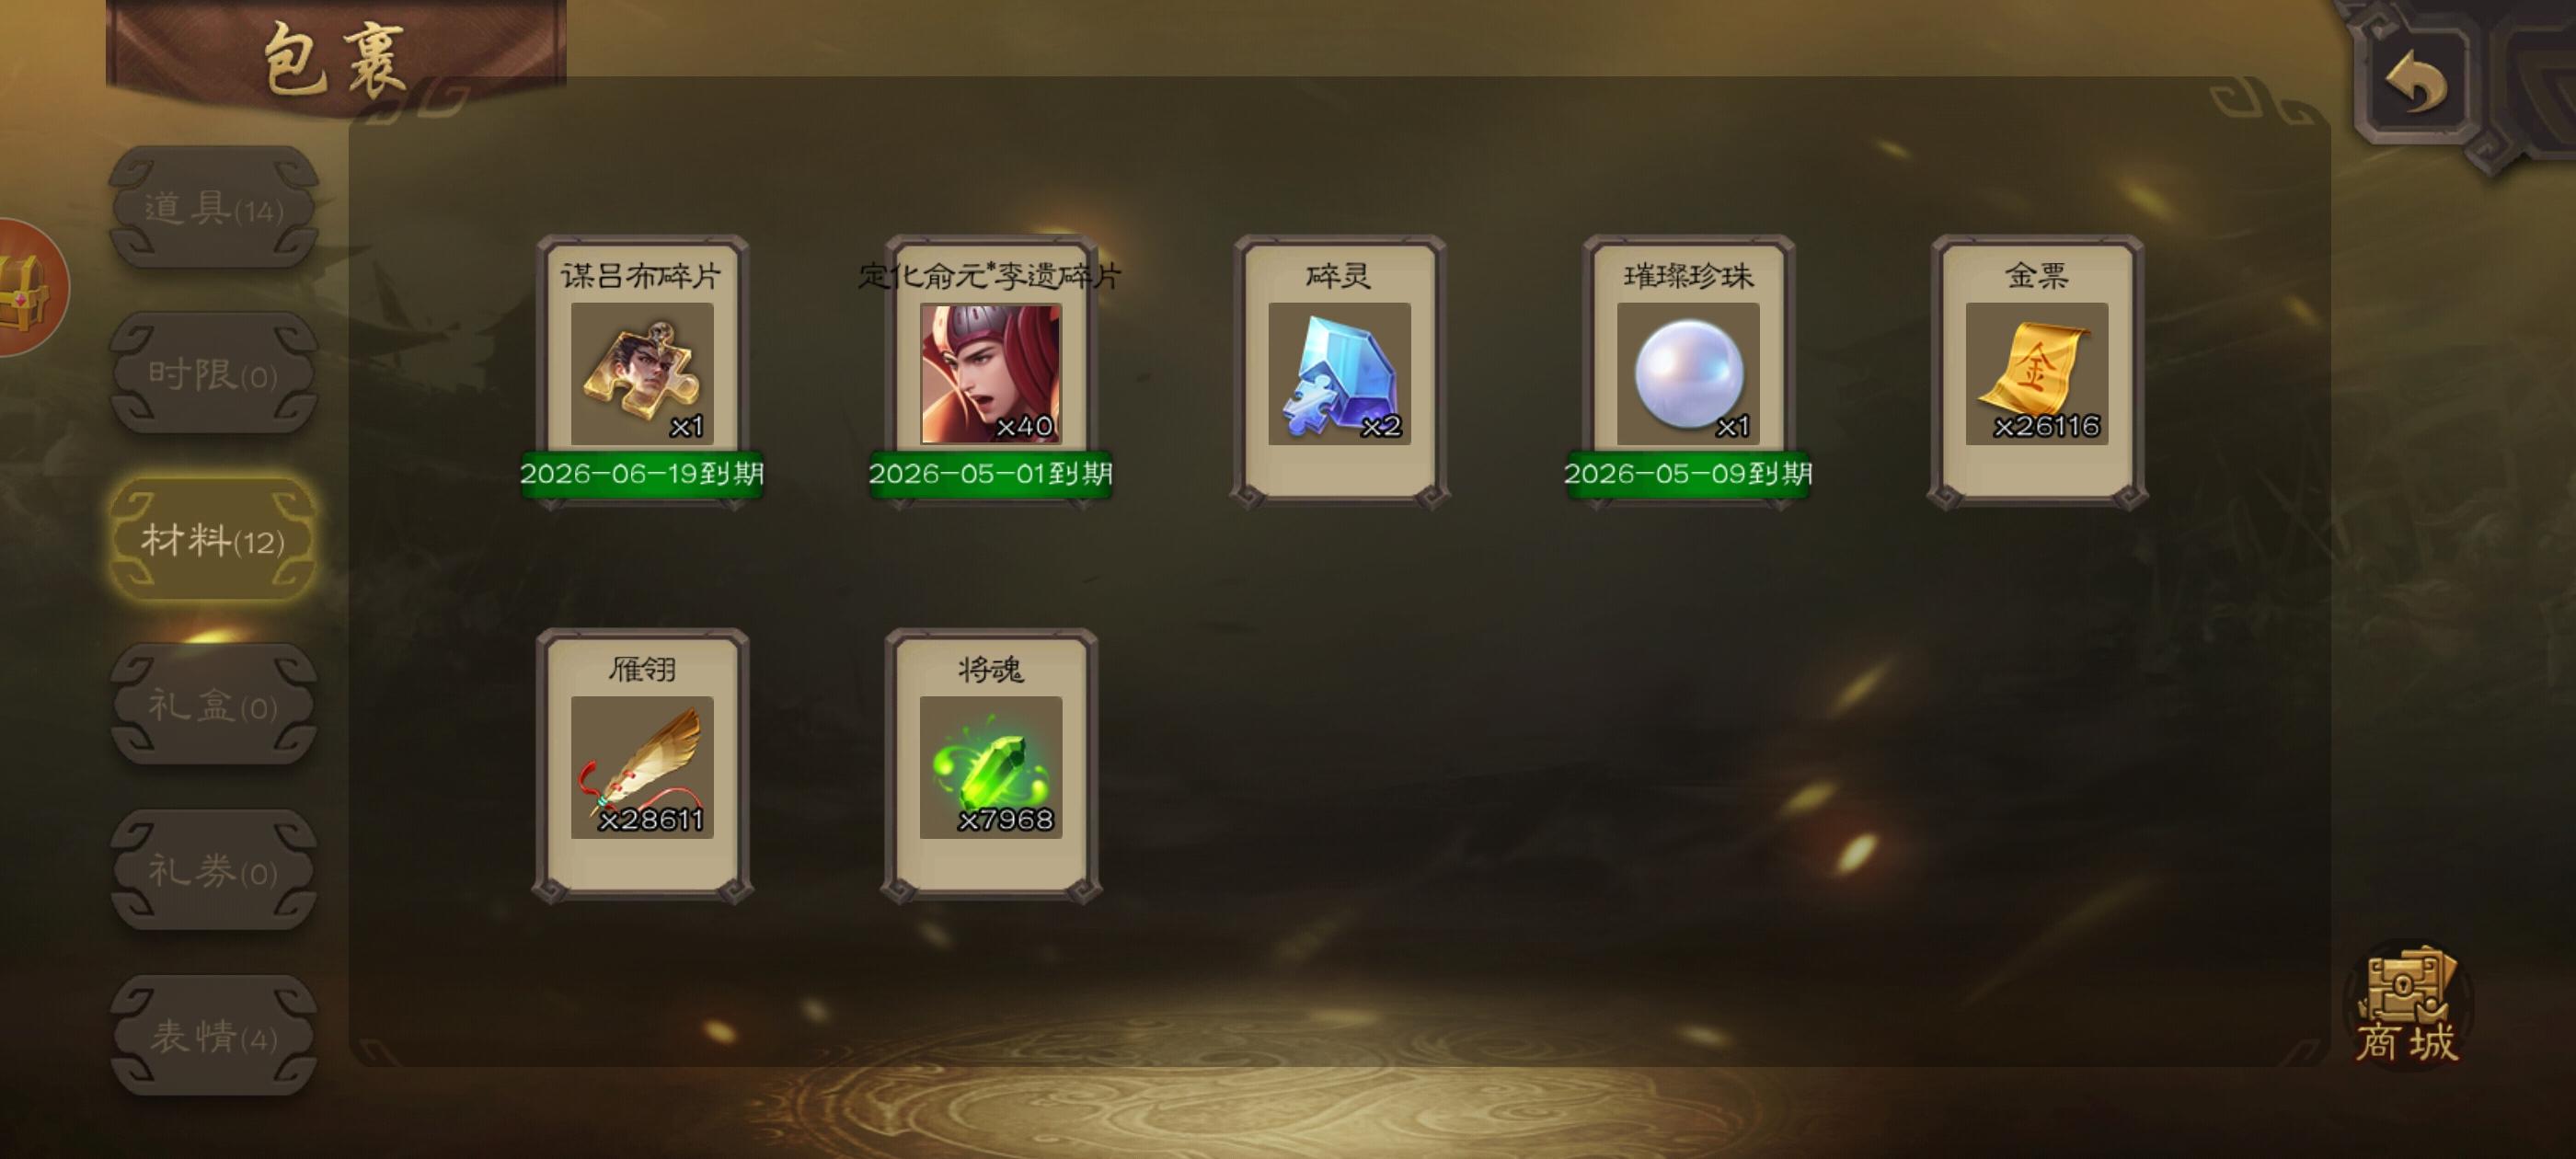
Task: Select the 金票 gold ticket item
Action: (x=2037, y=372)
